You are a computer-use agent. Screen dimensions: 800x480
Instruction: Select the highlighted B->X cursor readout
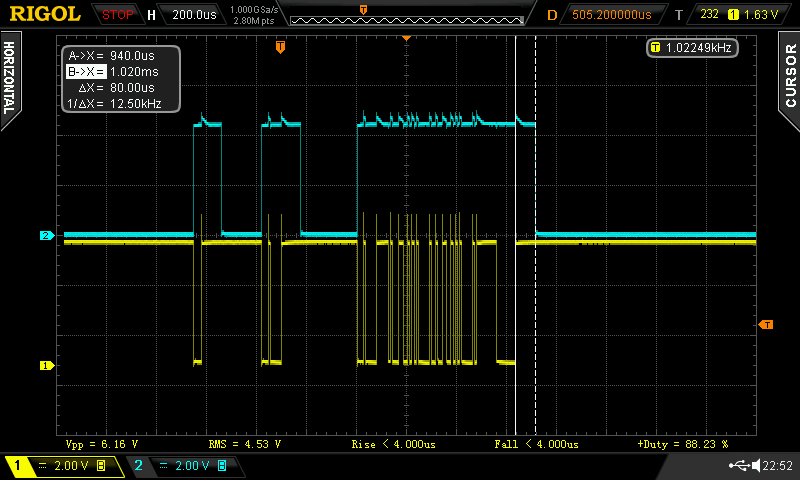(x=113, y=71)
